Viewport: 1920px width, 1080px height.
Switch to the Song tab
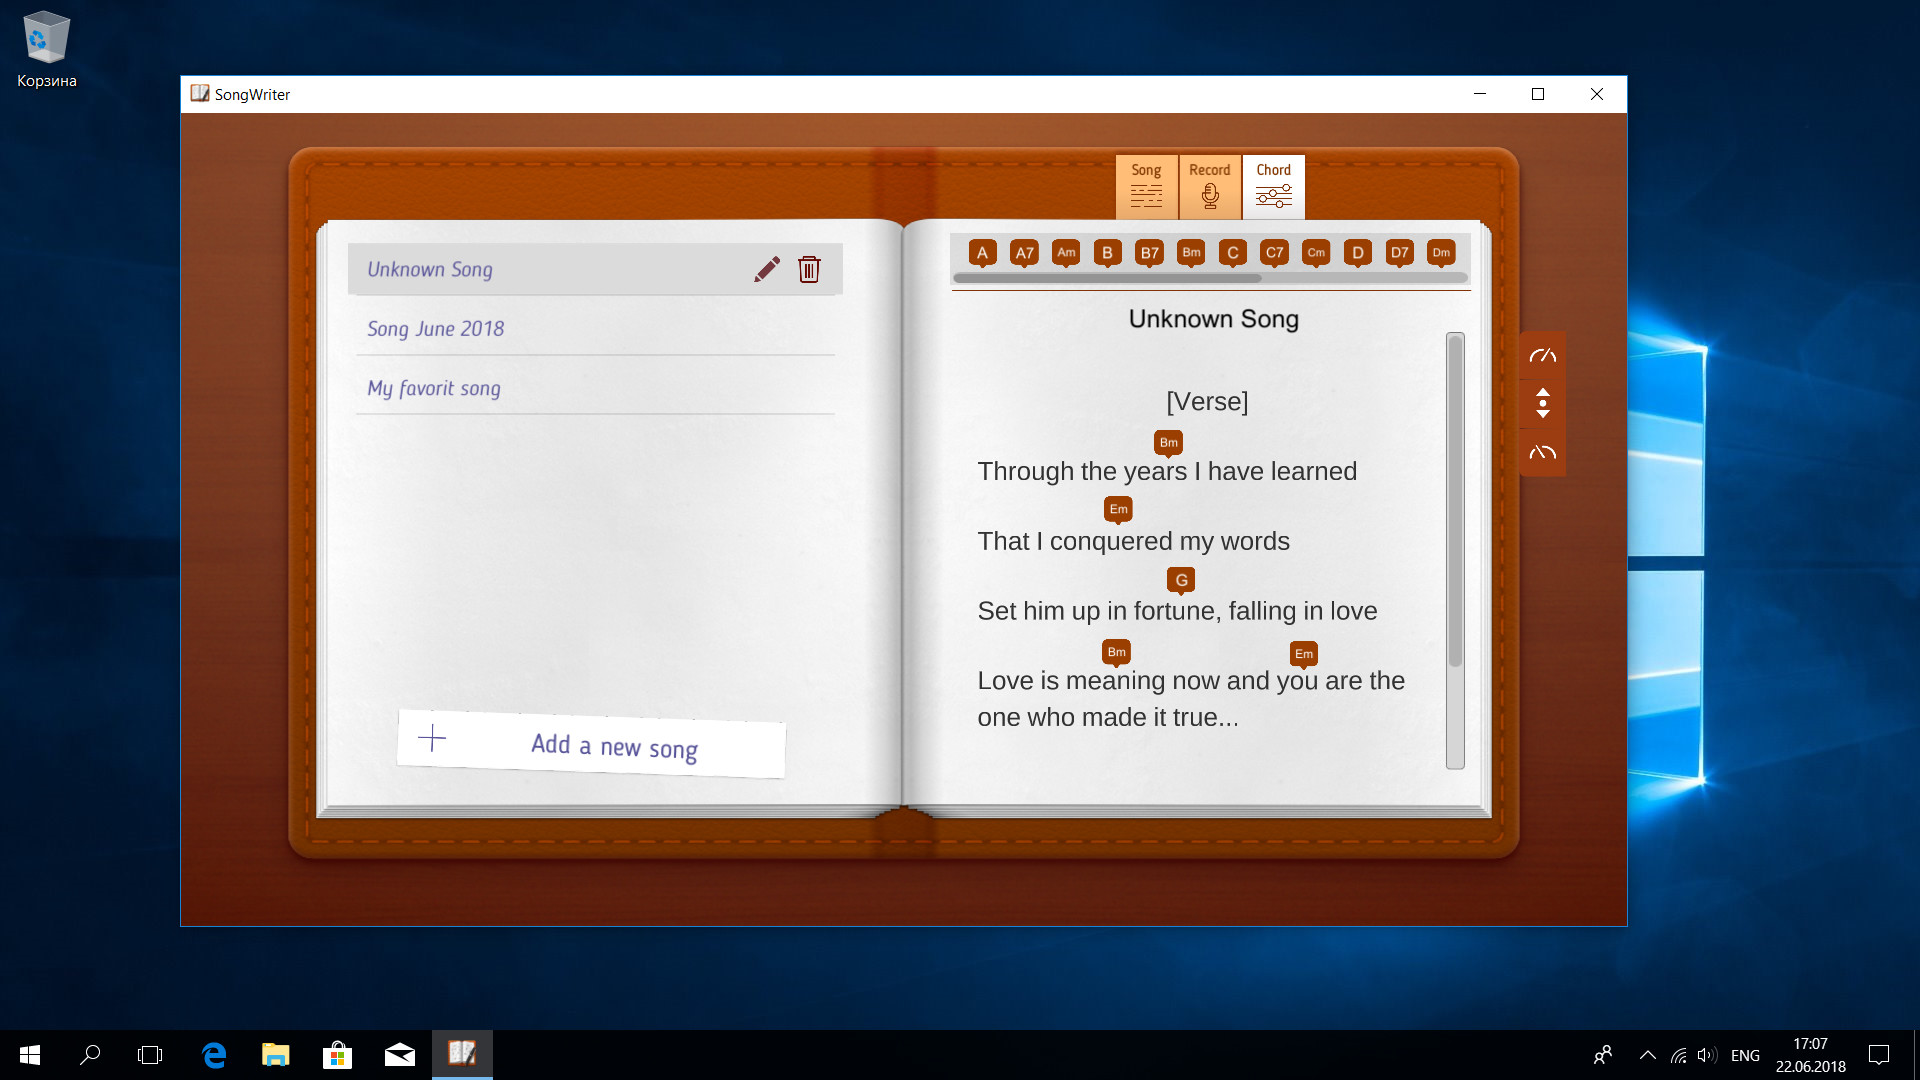coord(1146,186)
